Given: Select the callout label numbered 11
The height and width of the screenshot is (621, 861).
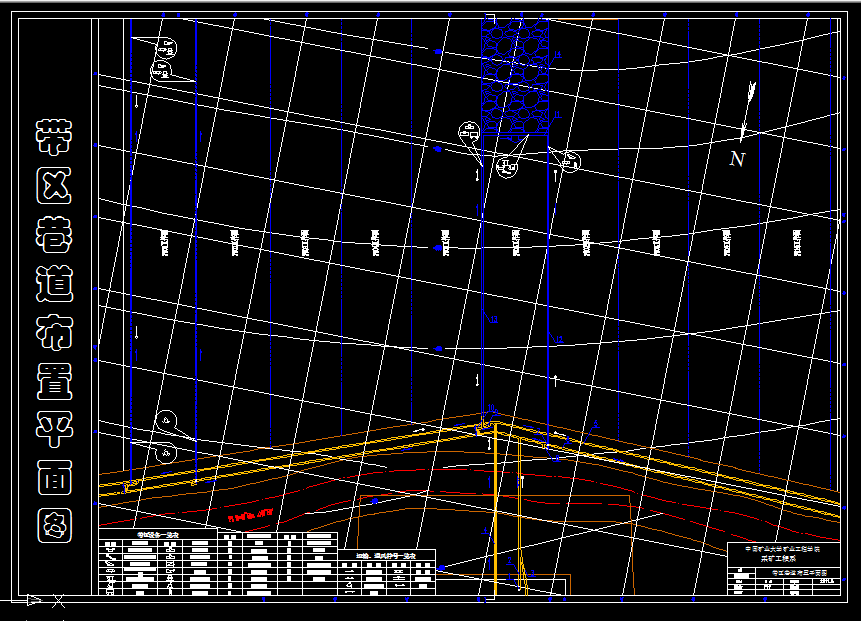Looking at the screenshot, I should point(557,115).
